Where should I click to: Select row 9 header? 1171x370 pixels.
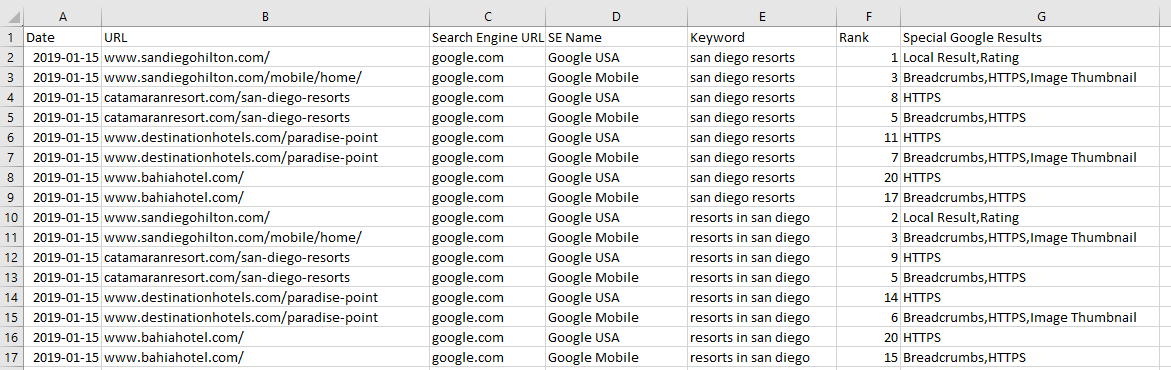(x=12, y=197)
